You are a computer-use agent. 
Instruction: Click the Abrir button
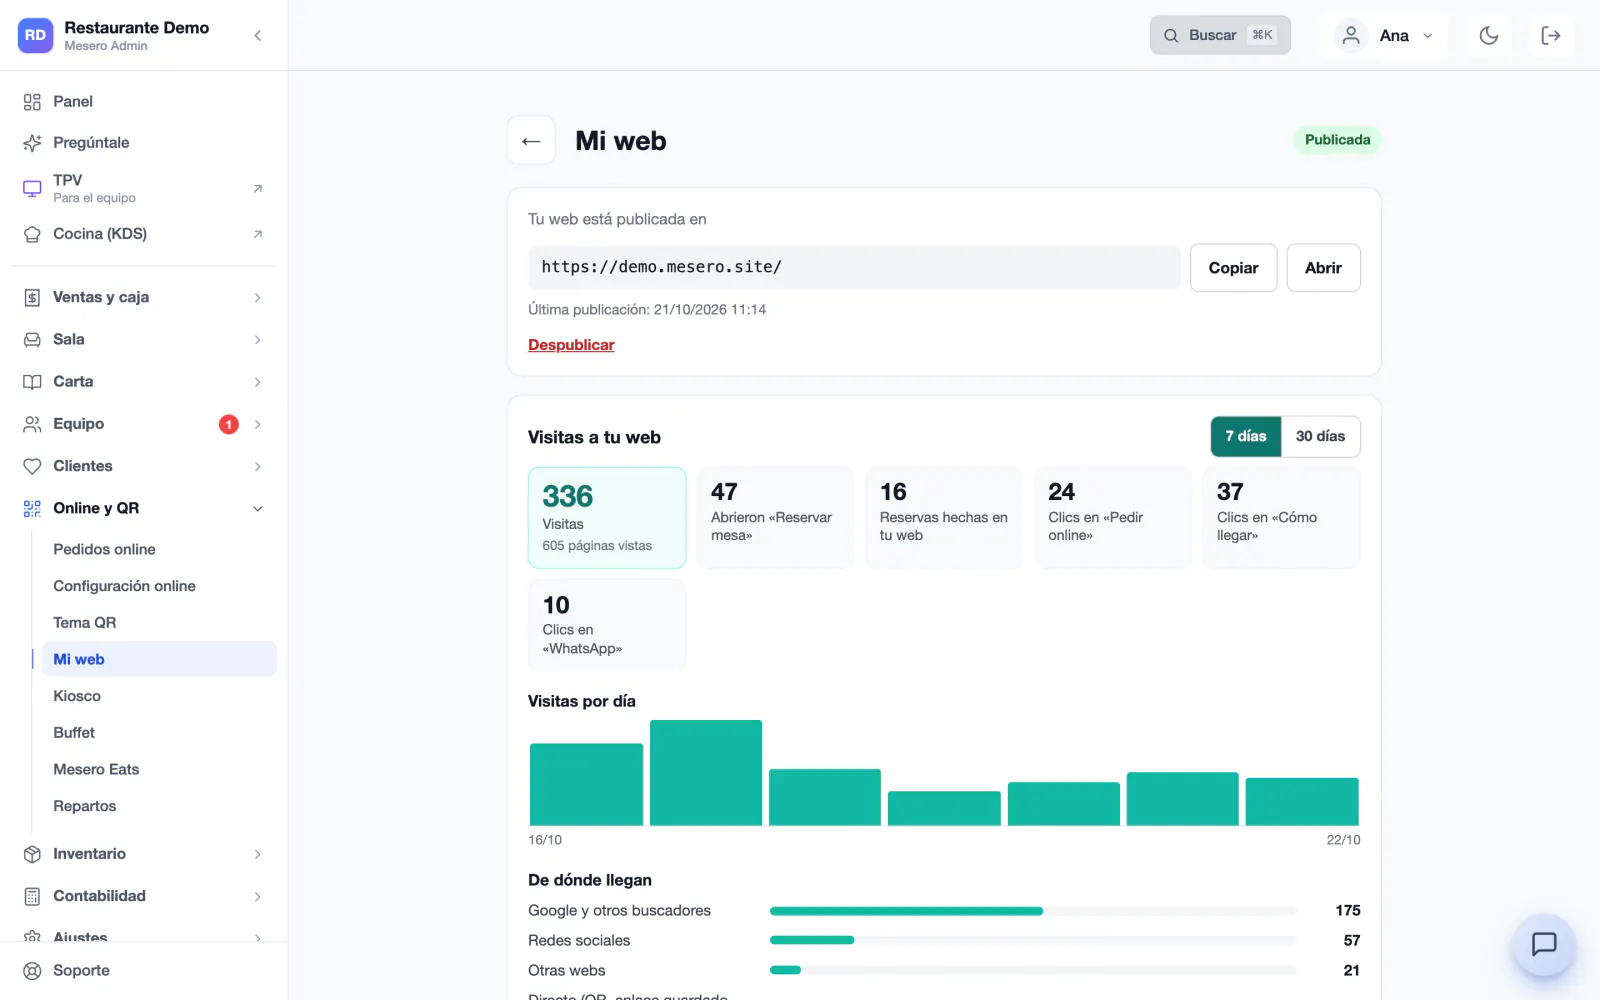click(1323, 268)
